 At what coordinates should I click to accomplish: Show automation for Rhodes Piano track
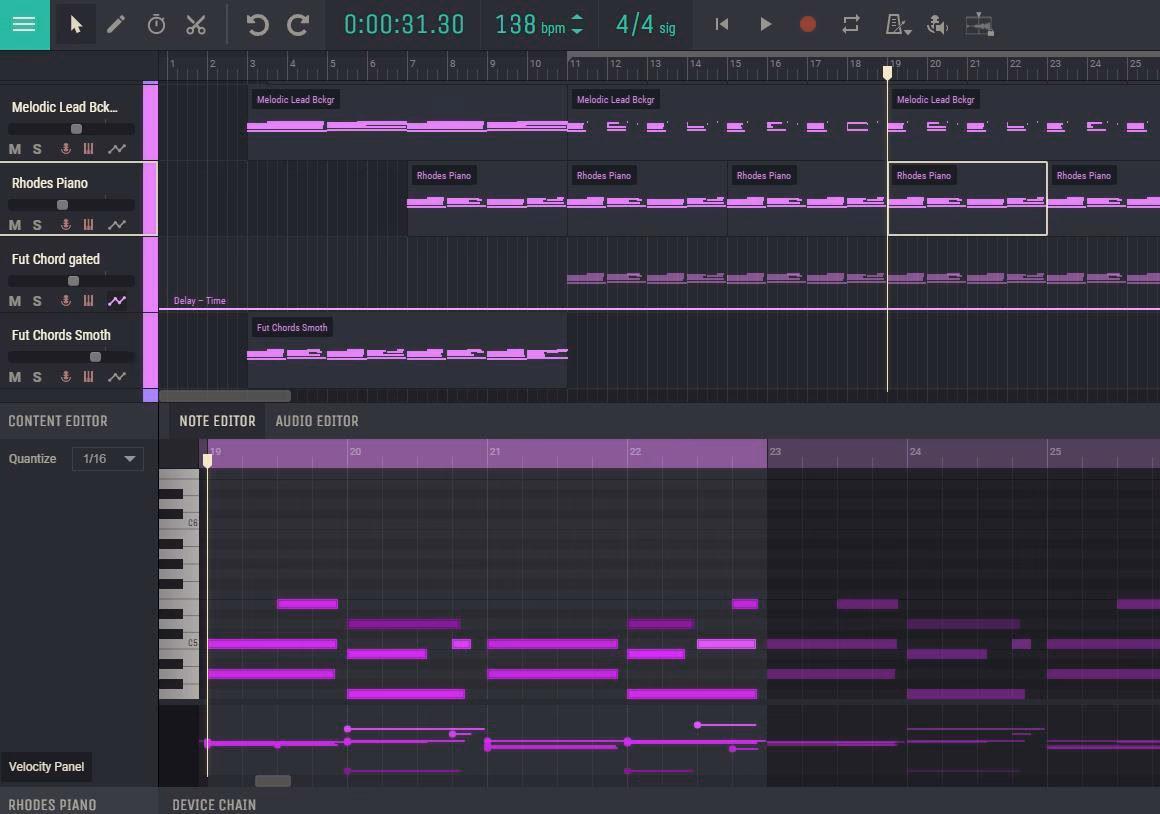coord(117,225)
